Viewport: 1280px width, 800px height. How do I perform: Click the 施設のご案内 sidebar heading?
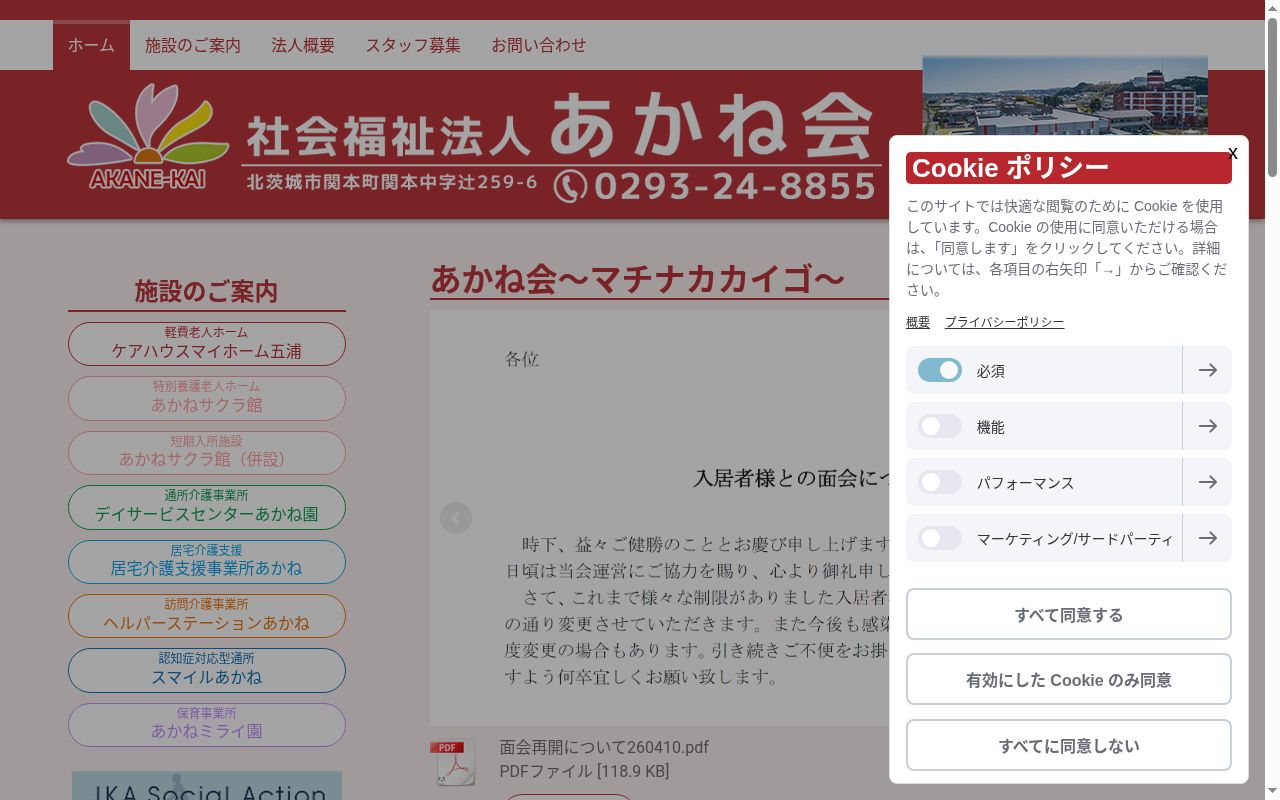point(206,291)
